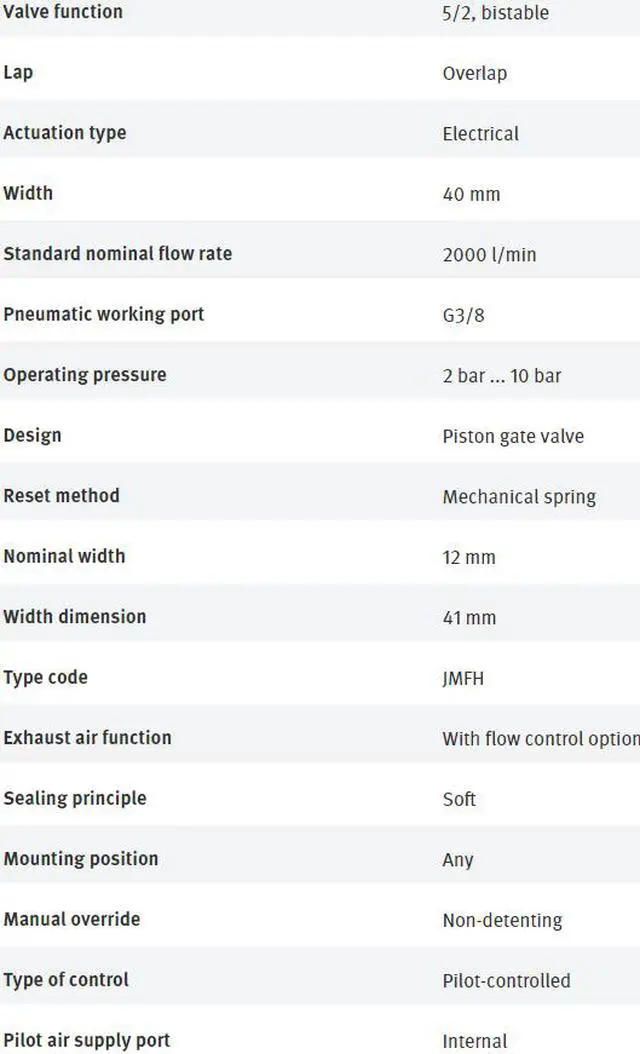Click the 'Exhaust air function' label

88,738
